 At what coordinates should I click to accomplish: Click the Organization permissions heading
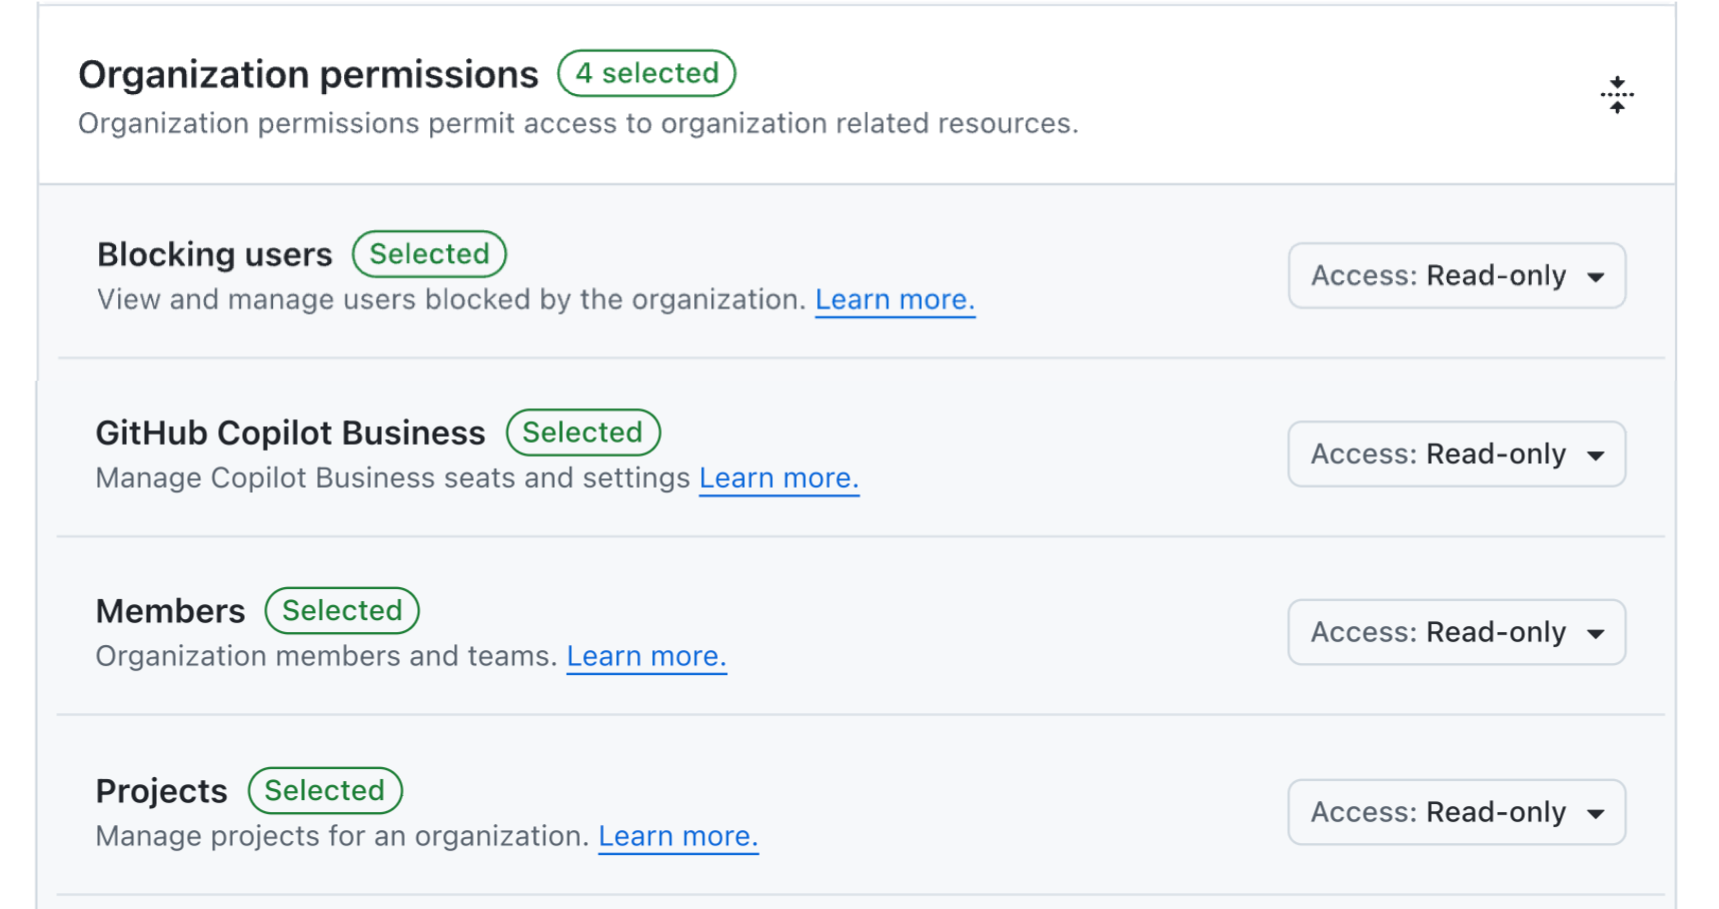coord(308,75)
